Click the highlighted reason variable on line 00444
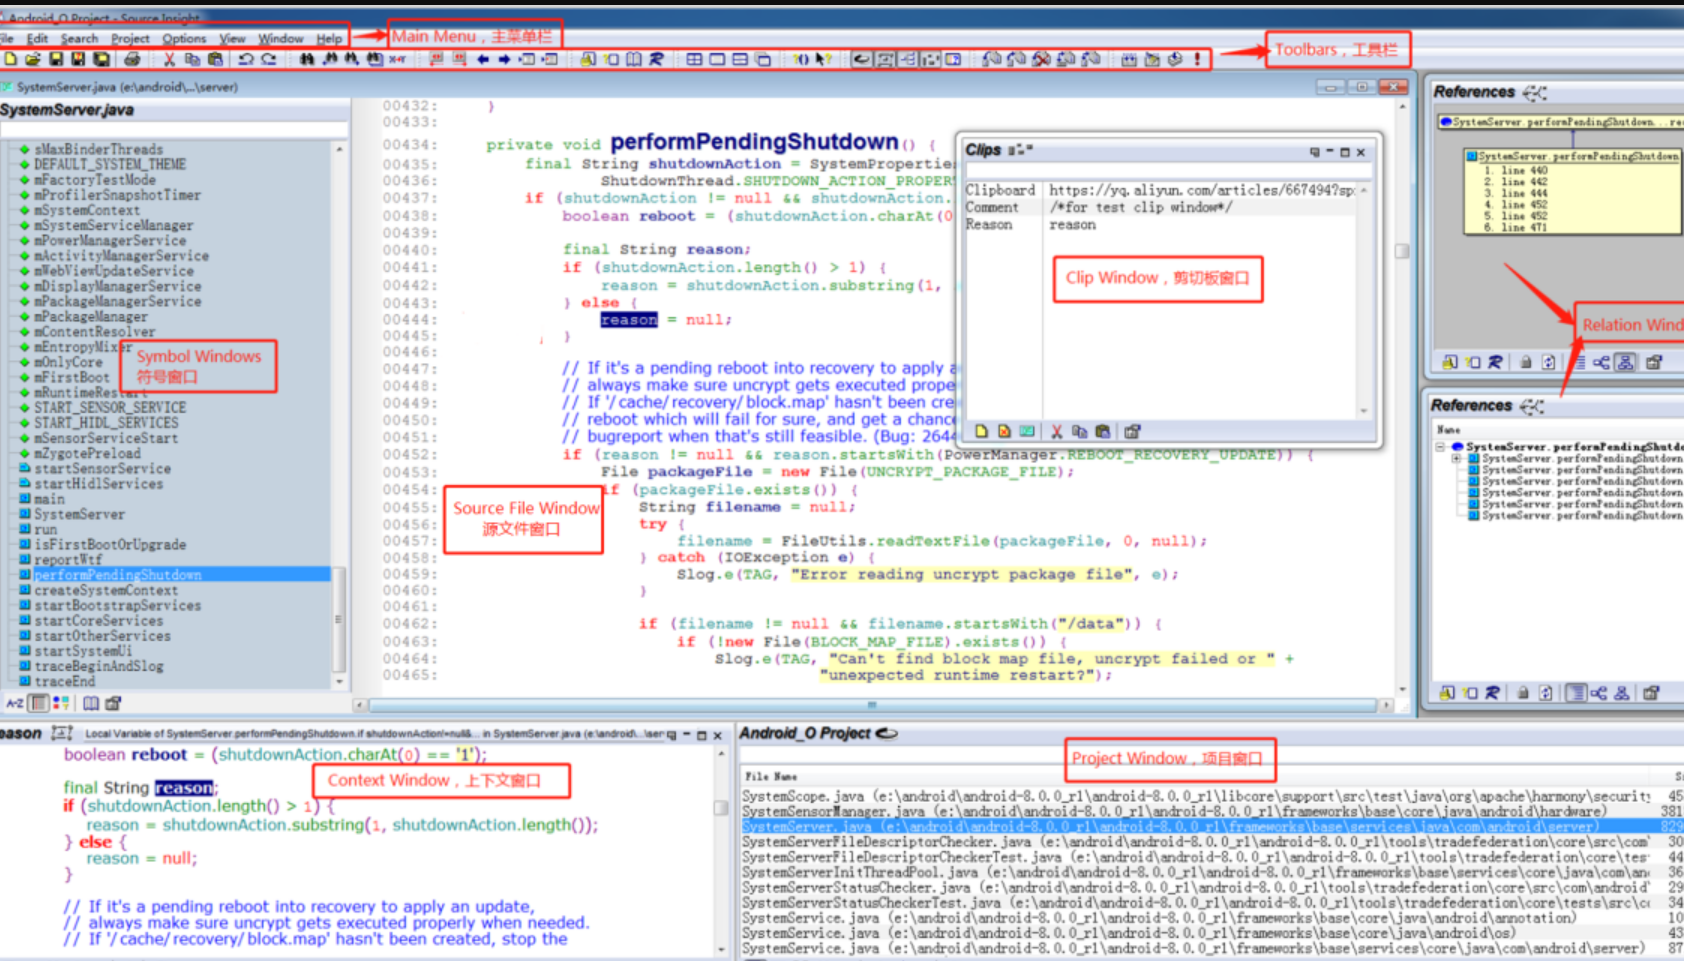Screen dimensions: 1684x961 629,320
